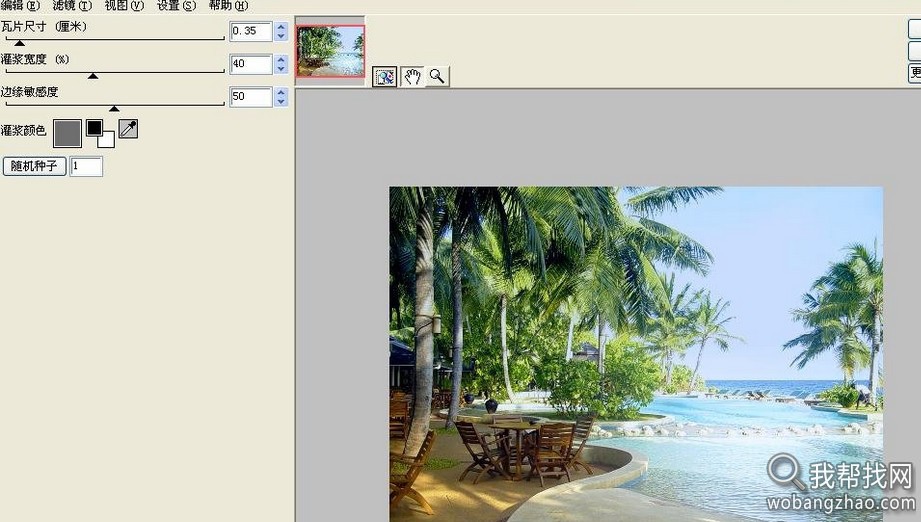Increase 边缘敏感度 with the up arrow
The width and height of the screenshot is (921, 522).
(x=281, y=93)
